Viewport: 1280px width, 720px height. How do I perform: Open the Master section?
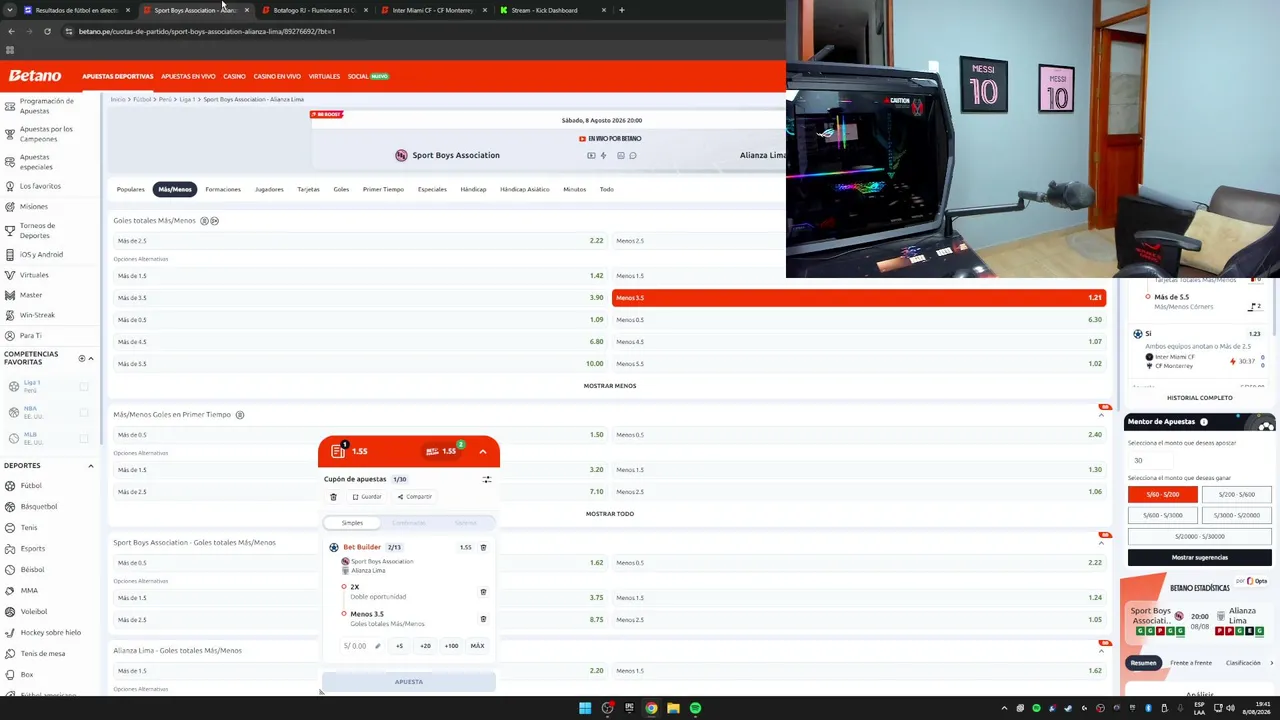click(x=31, y=295)
